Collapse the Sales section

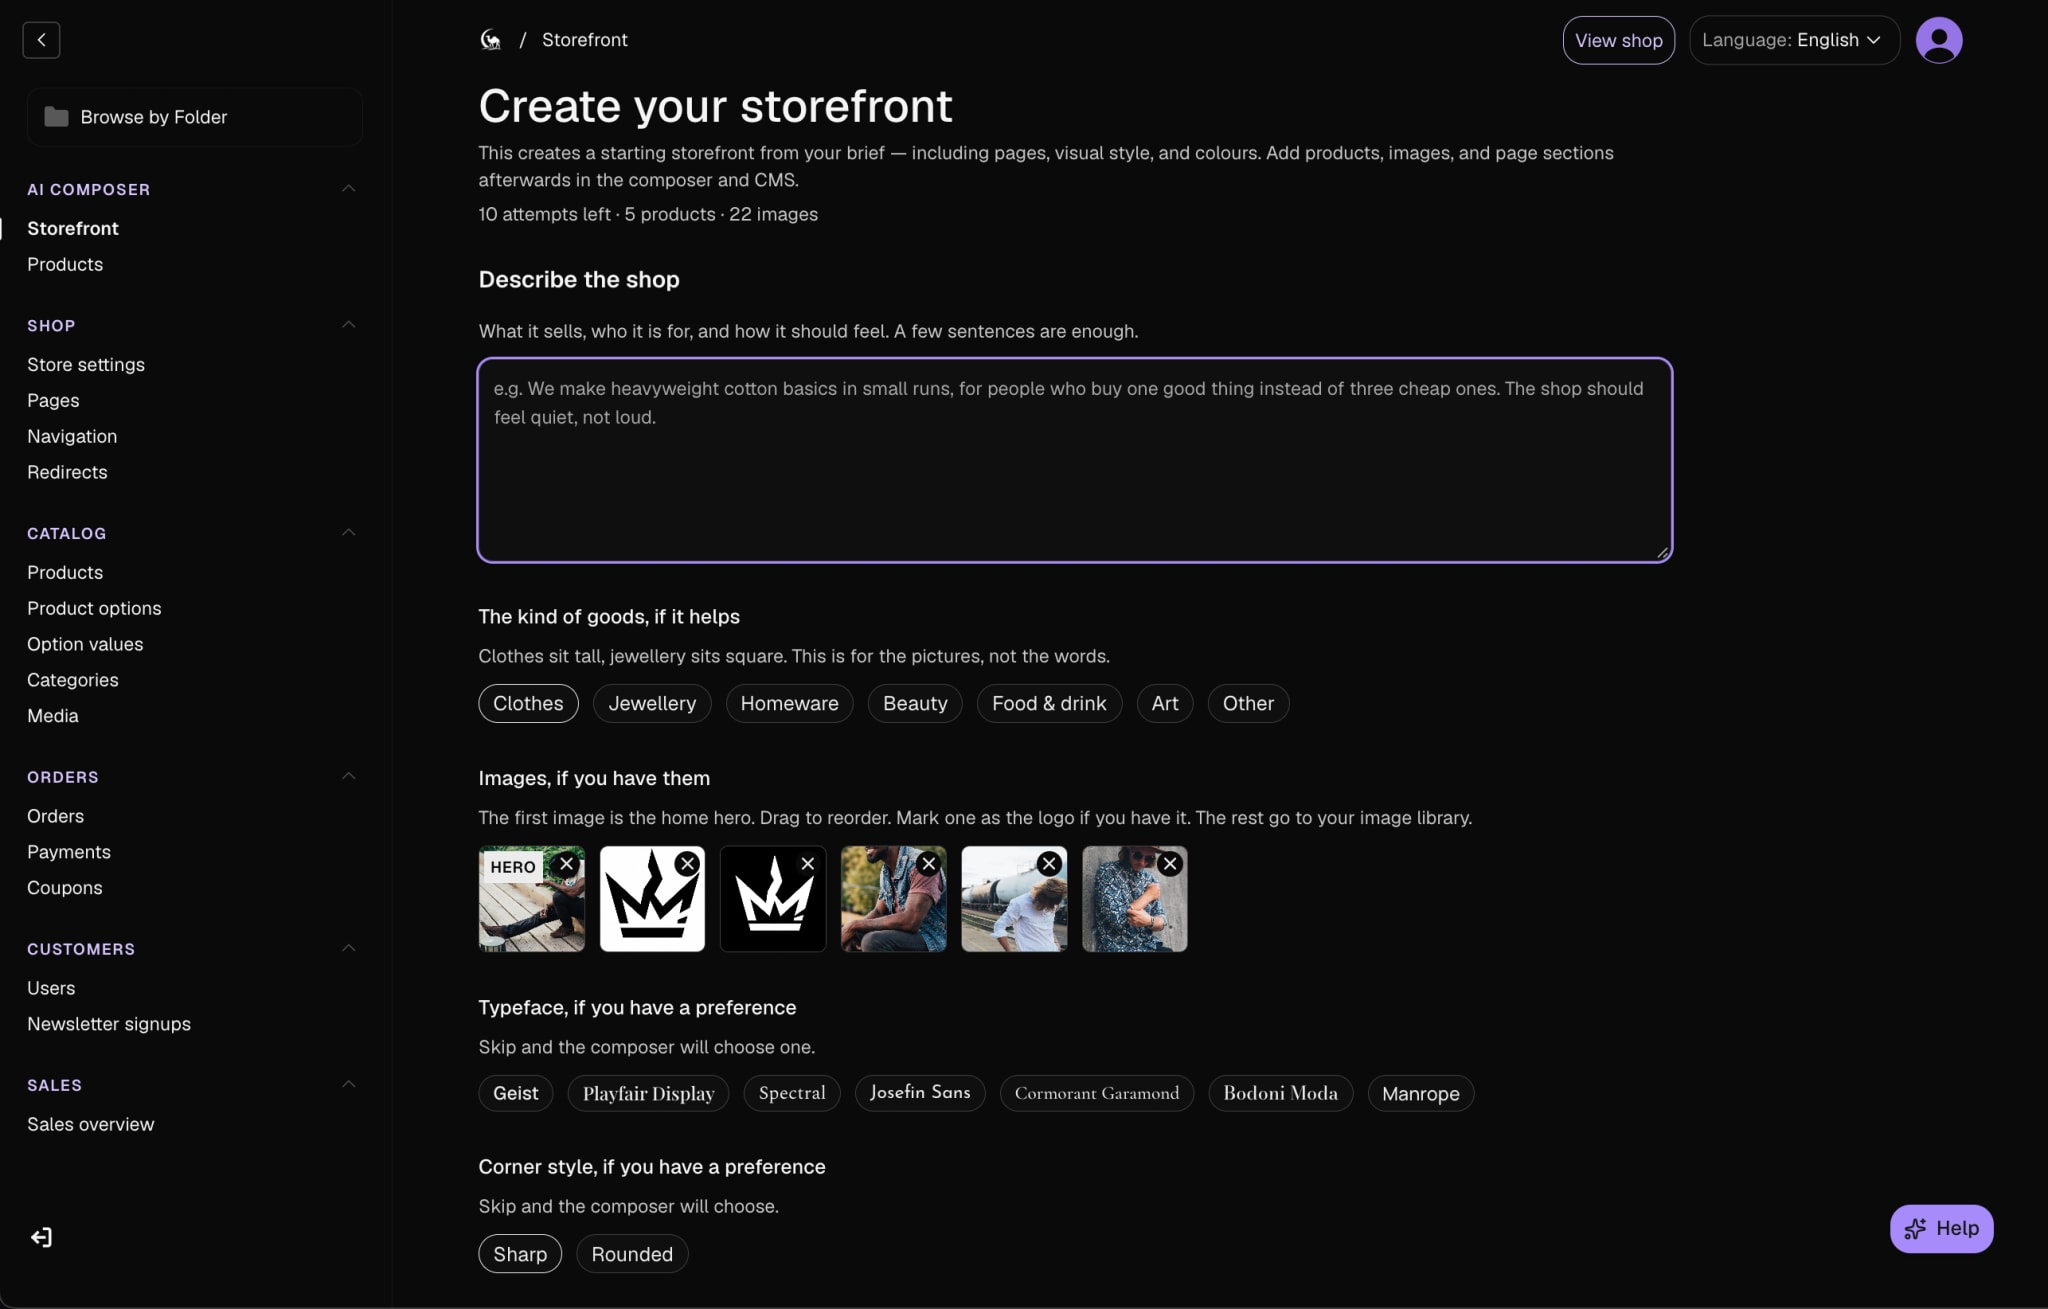pyautogui.click(x=349, y=1084)
